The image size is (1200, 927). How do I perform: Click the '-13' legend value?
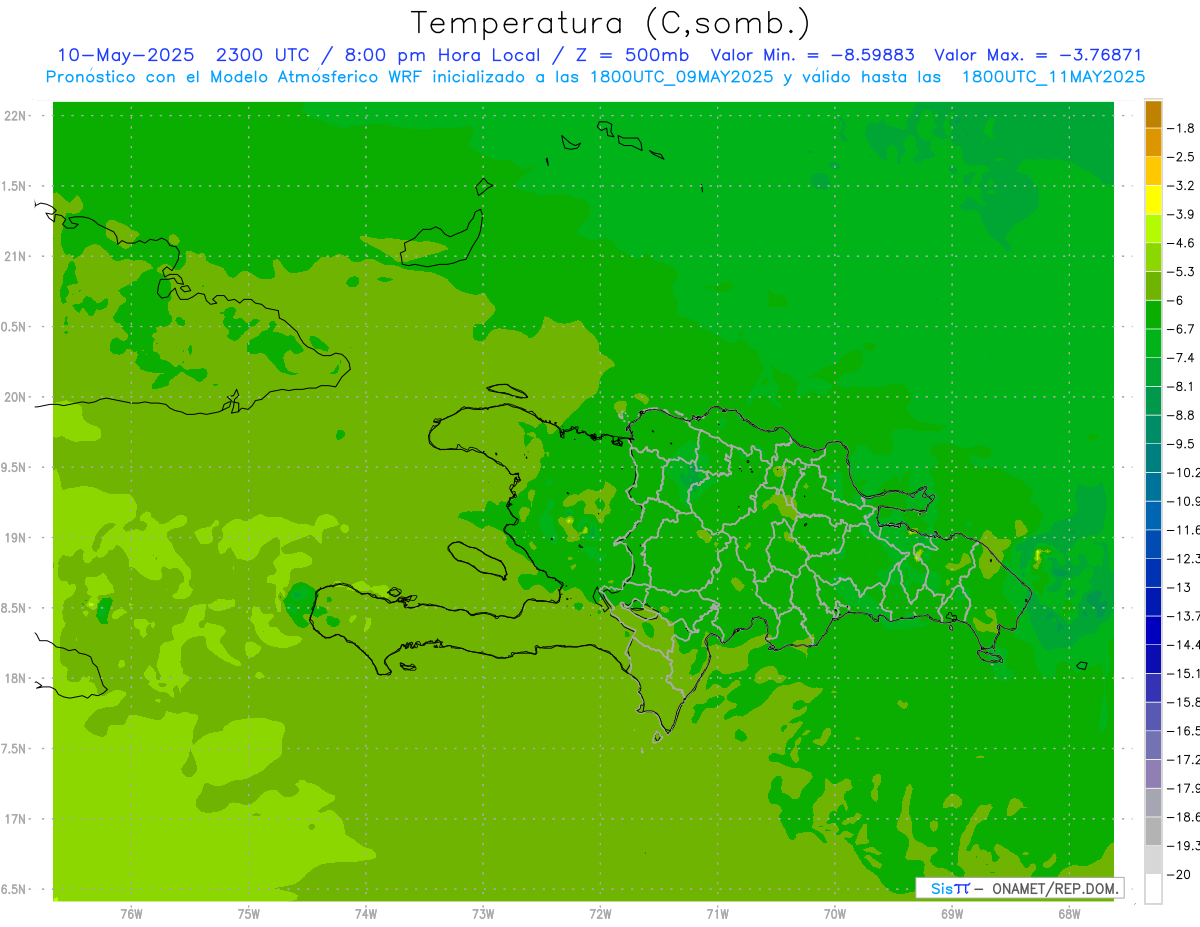pyautogui.click(x=1180, y=587)
